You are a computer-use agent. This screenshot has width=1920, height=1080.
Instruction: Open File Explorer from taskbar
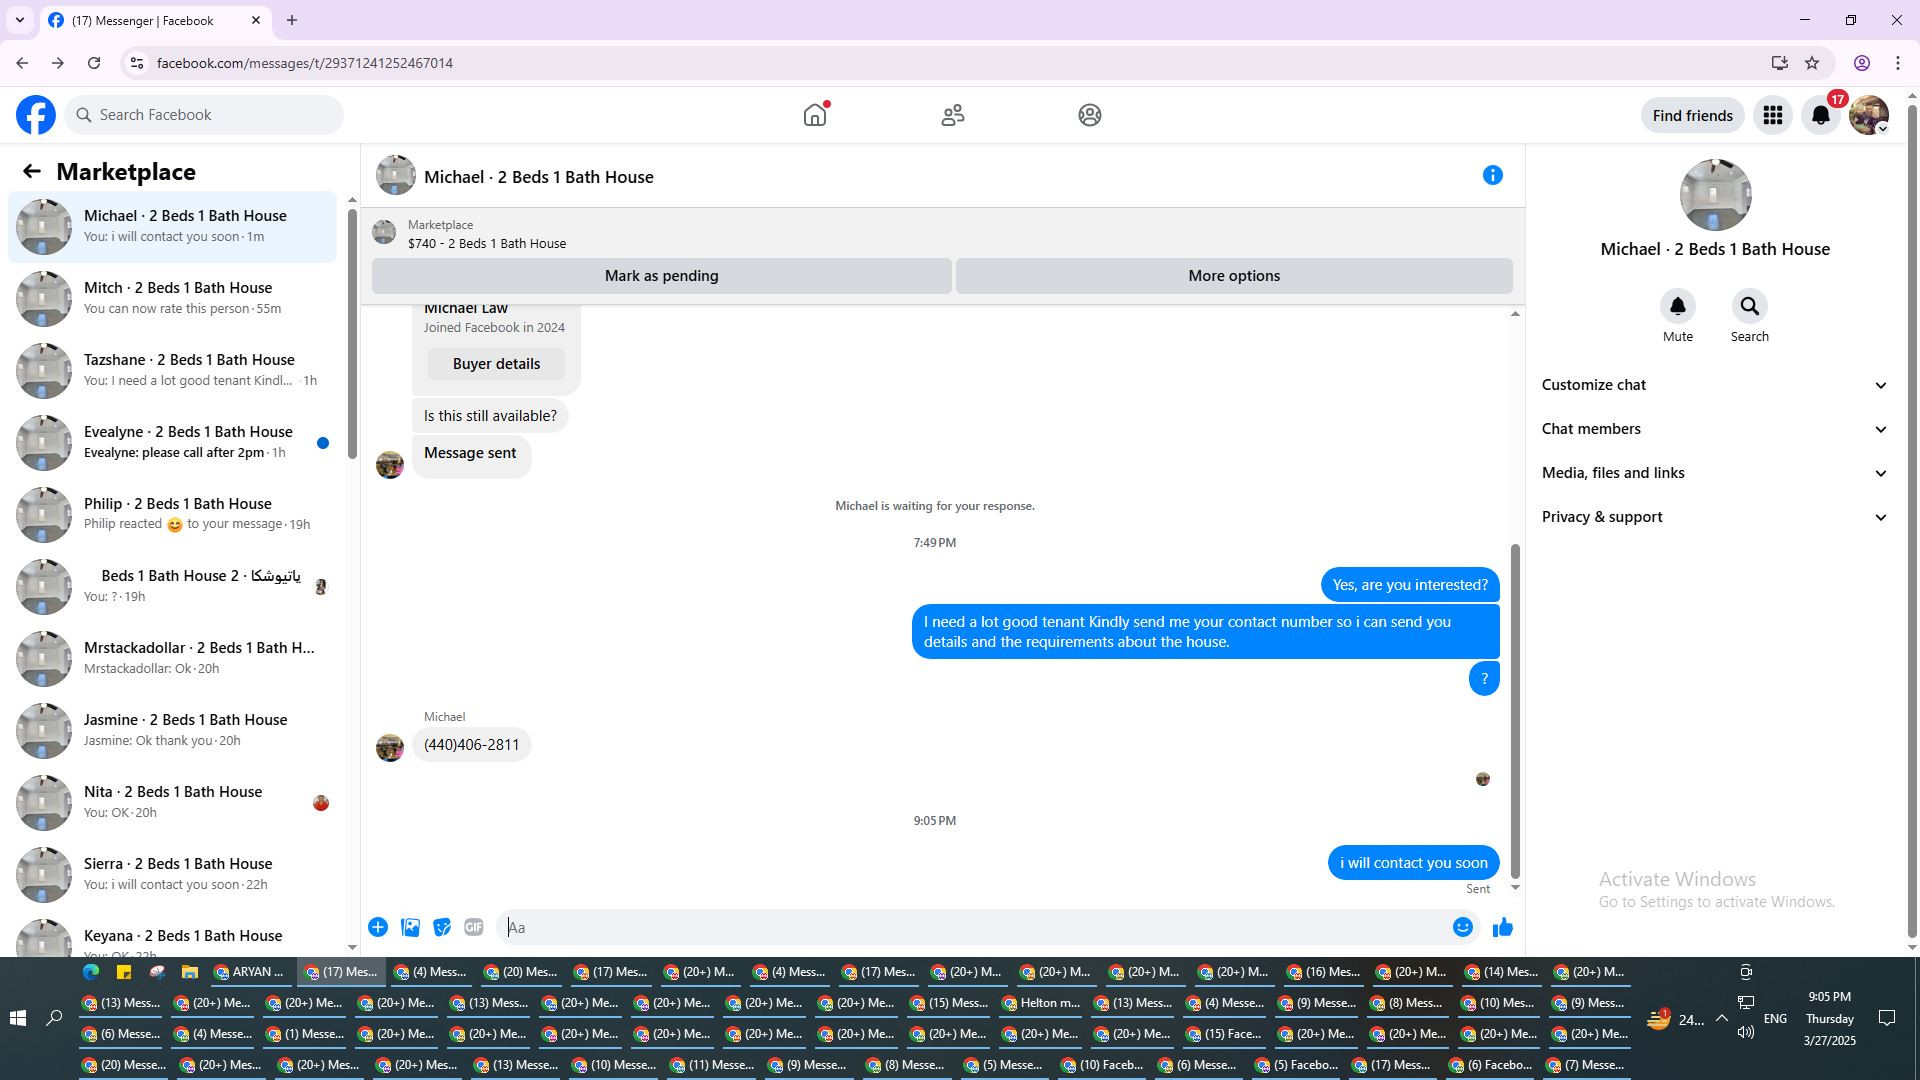coord(189,972)
